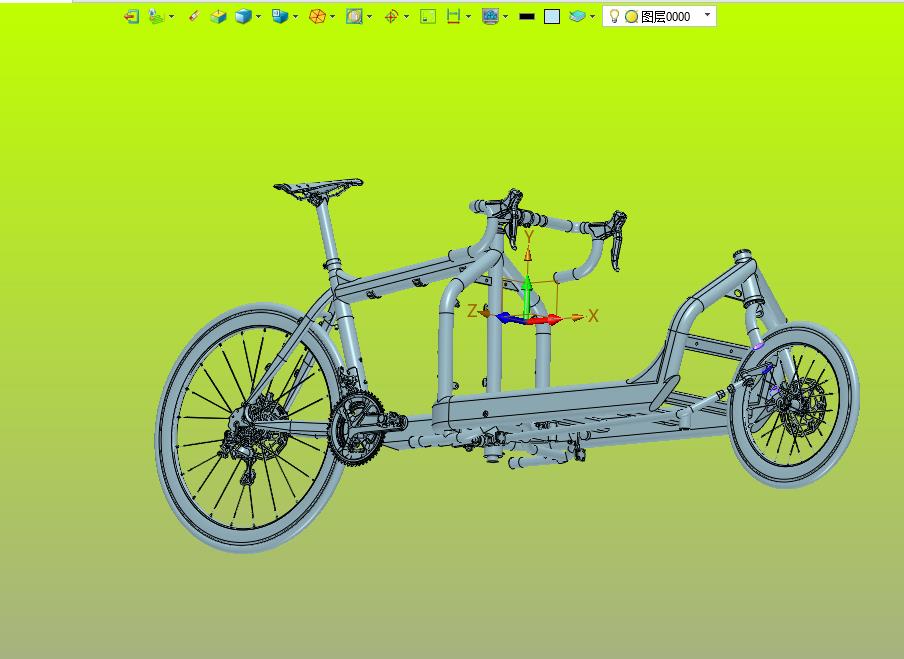
Task: Click the green square frame icon
Action: pos(428,16)
